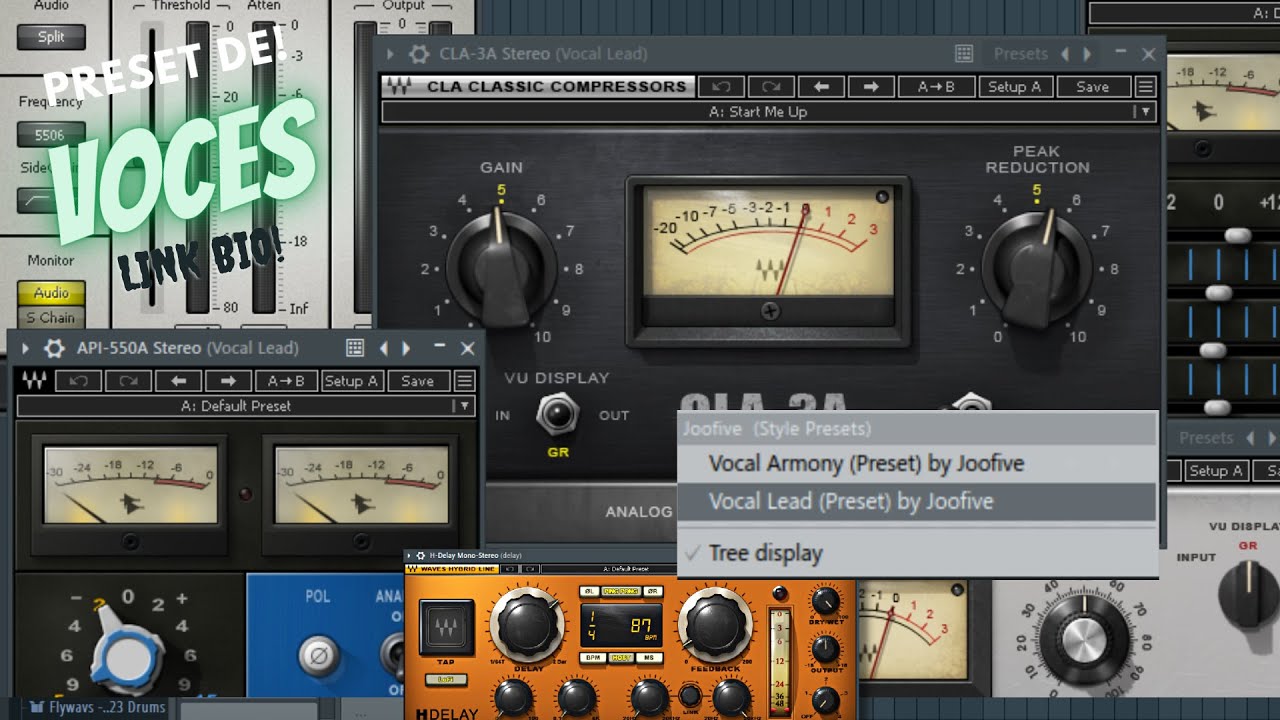The image size is (1280, 720).
Task: Enable H-Delay Ping Pong mode
Action: [621, 591]
